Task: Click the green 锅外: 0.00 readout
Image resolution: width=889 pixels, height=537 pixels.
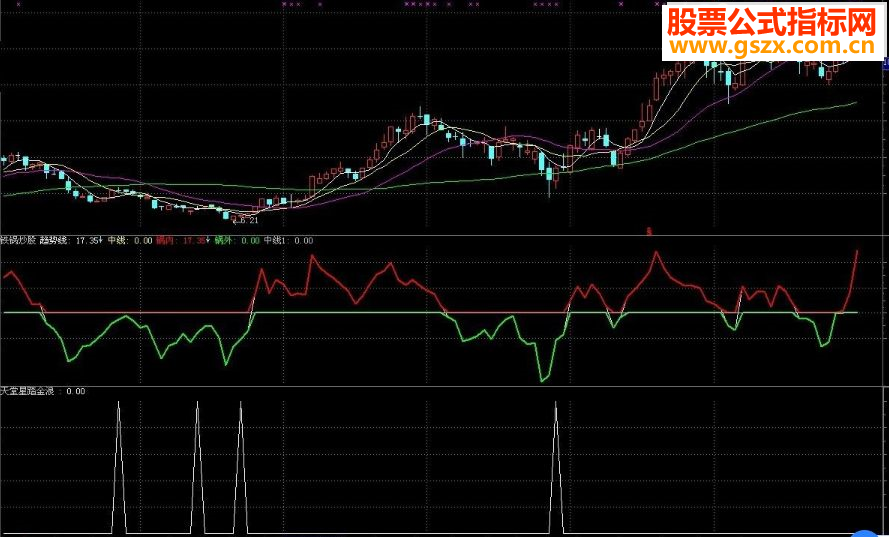Action: [237, 240]
